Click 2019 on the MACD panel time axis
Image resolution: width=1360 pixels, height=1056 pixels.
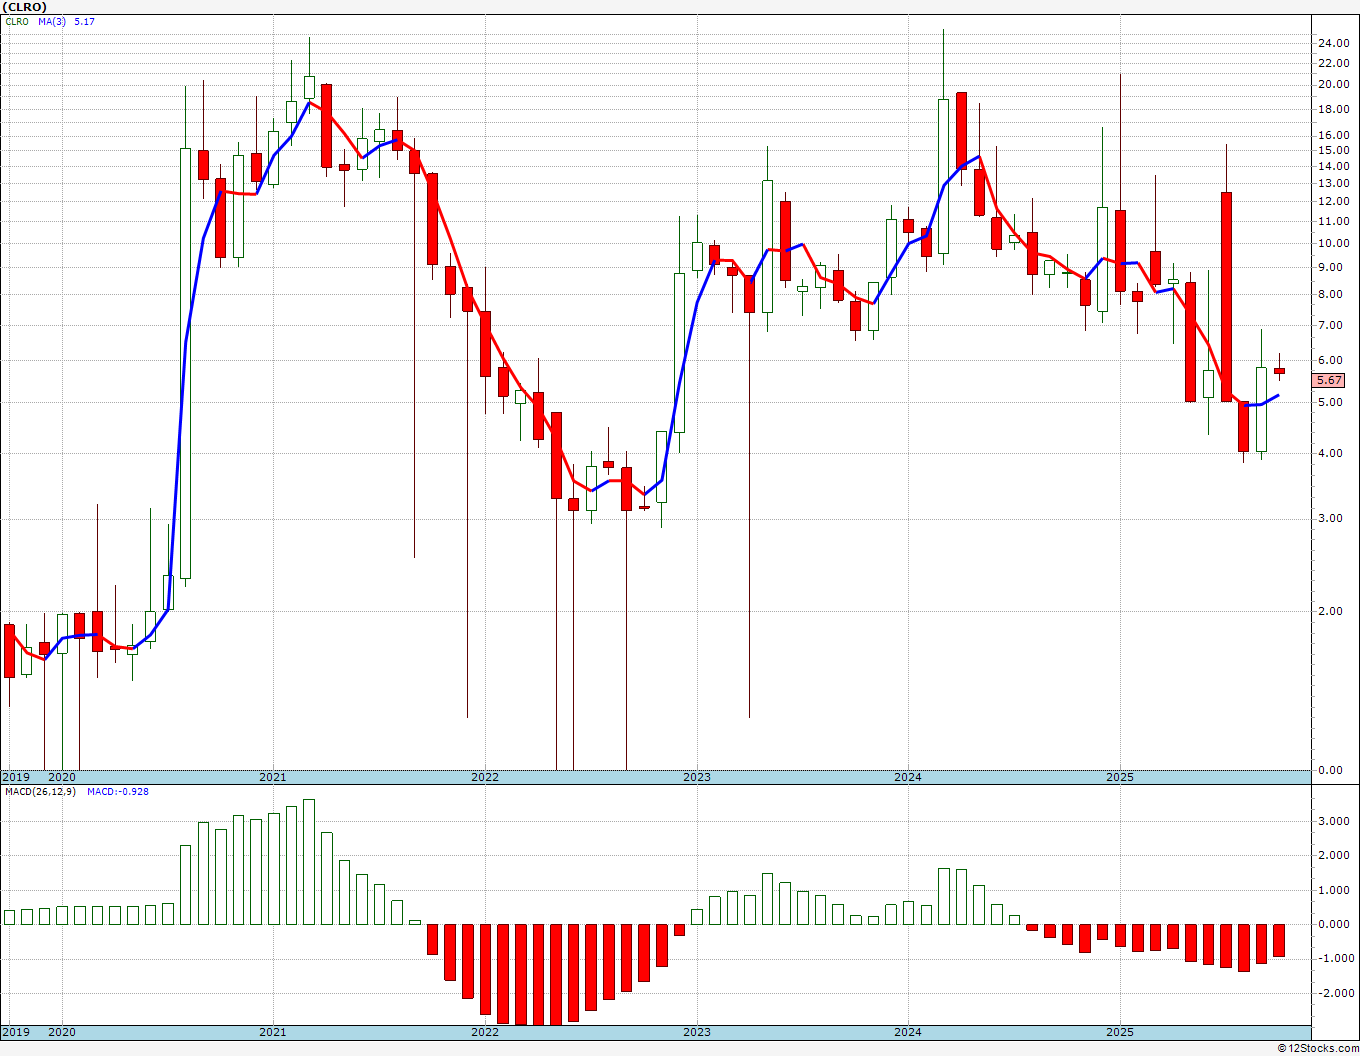[15, 1032]
